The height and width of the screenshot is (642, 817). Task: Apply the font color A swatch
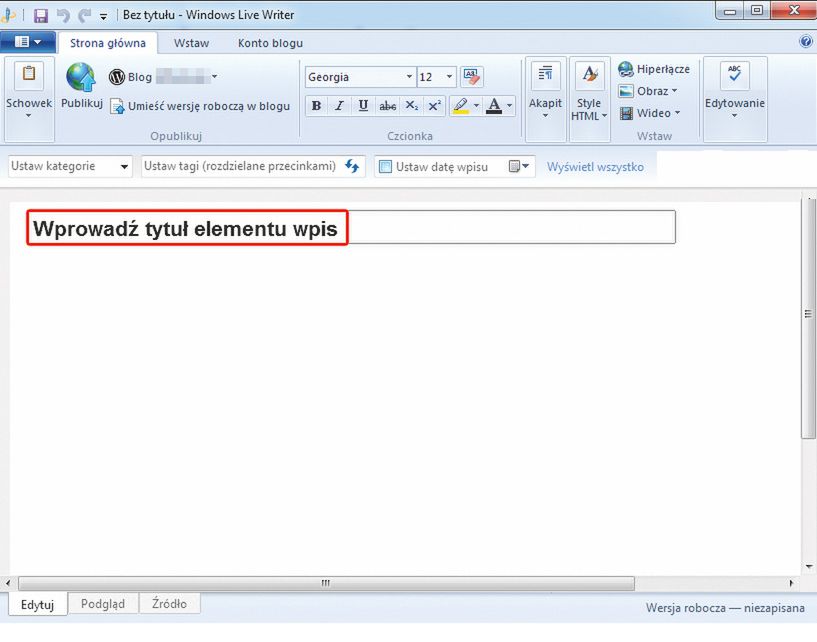point(494,106)
